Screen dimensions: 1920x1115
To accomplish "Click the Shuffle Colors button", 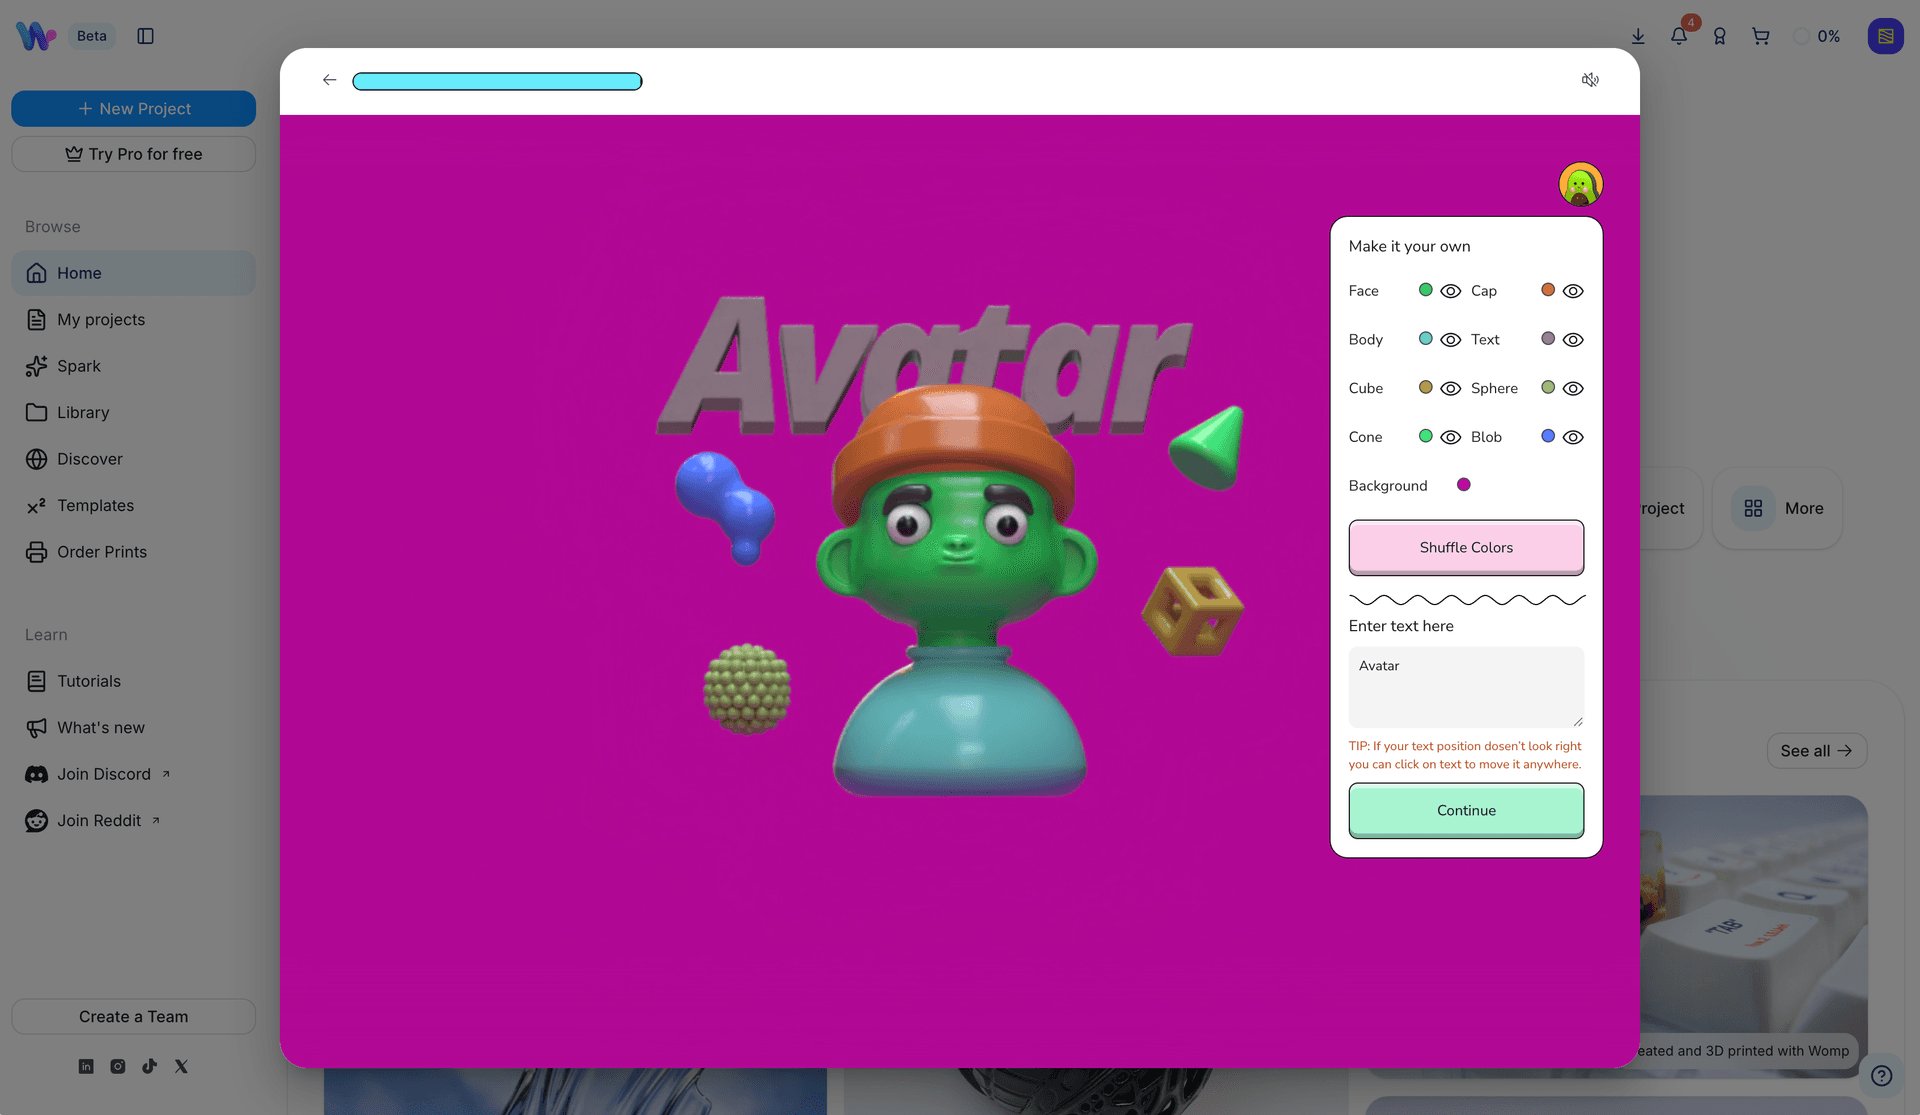I will click(1466, 547).
